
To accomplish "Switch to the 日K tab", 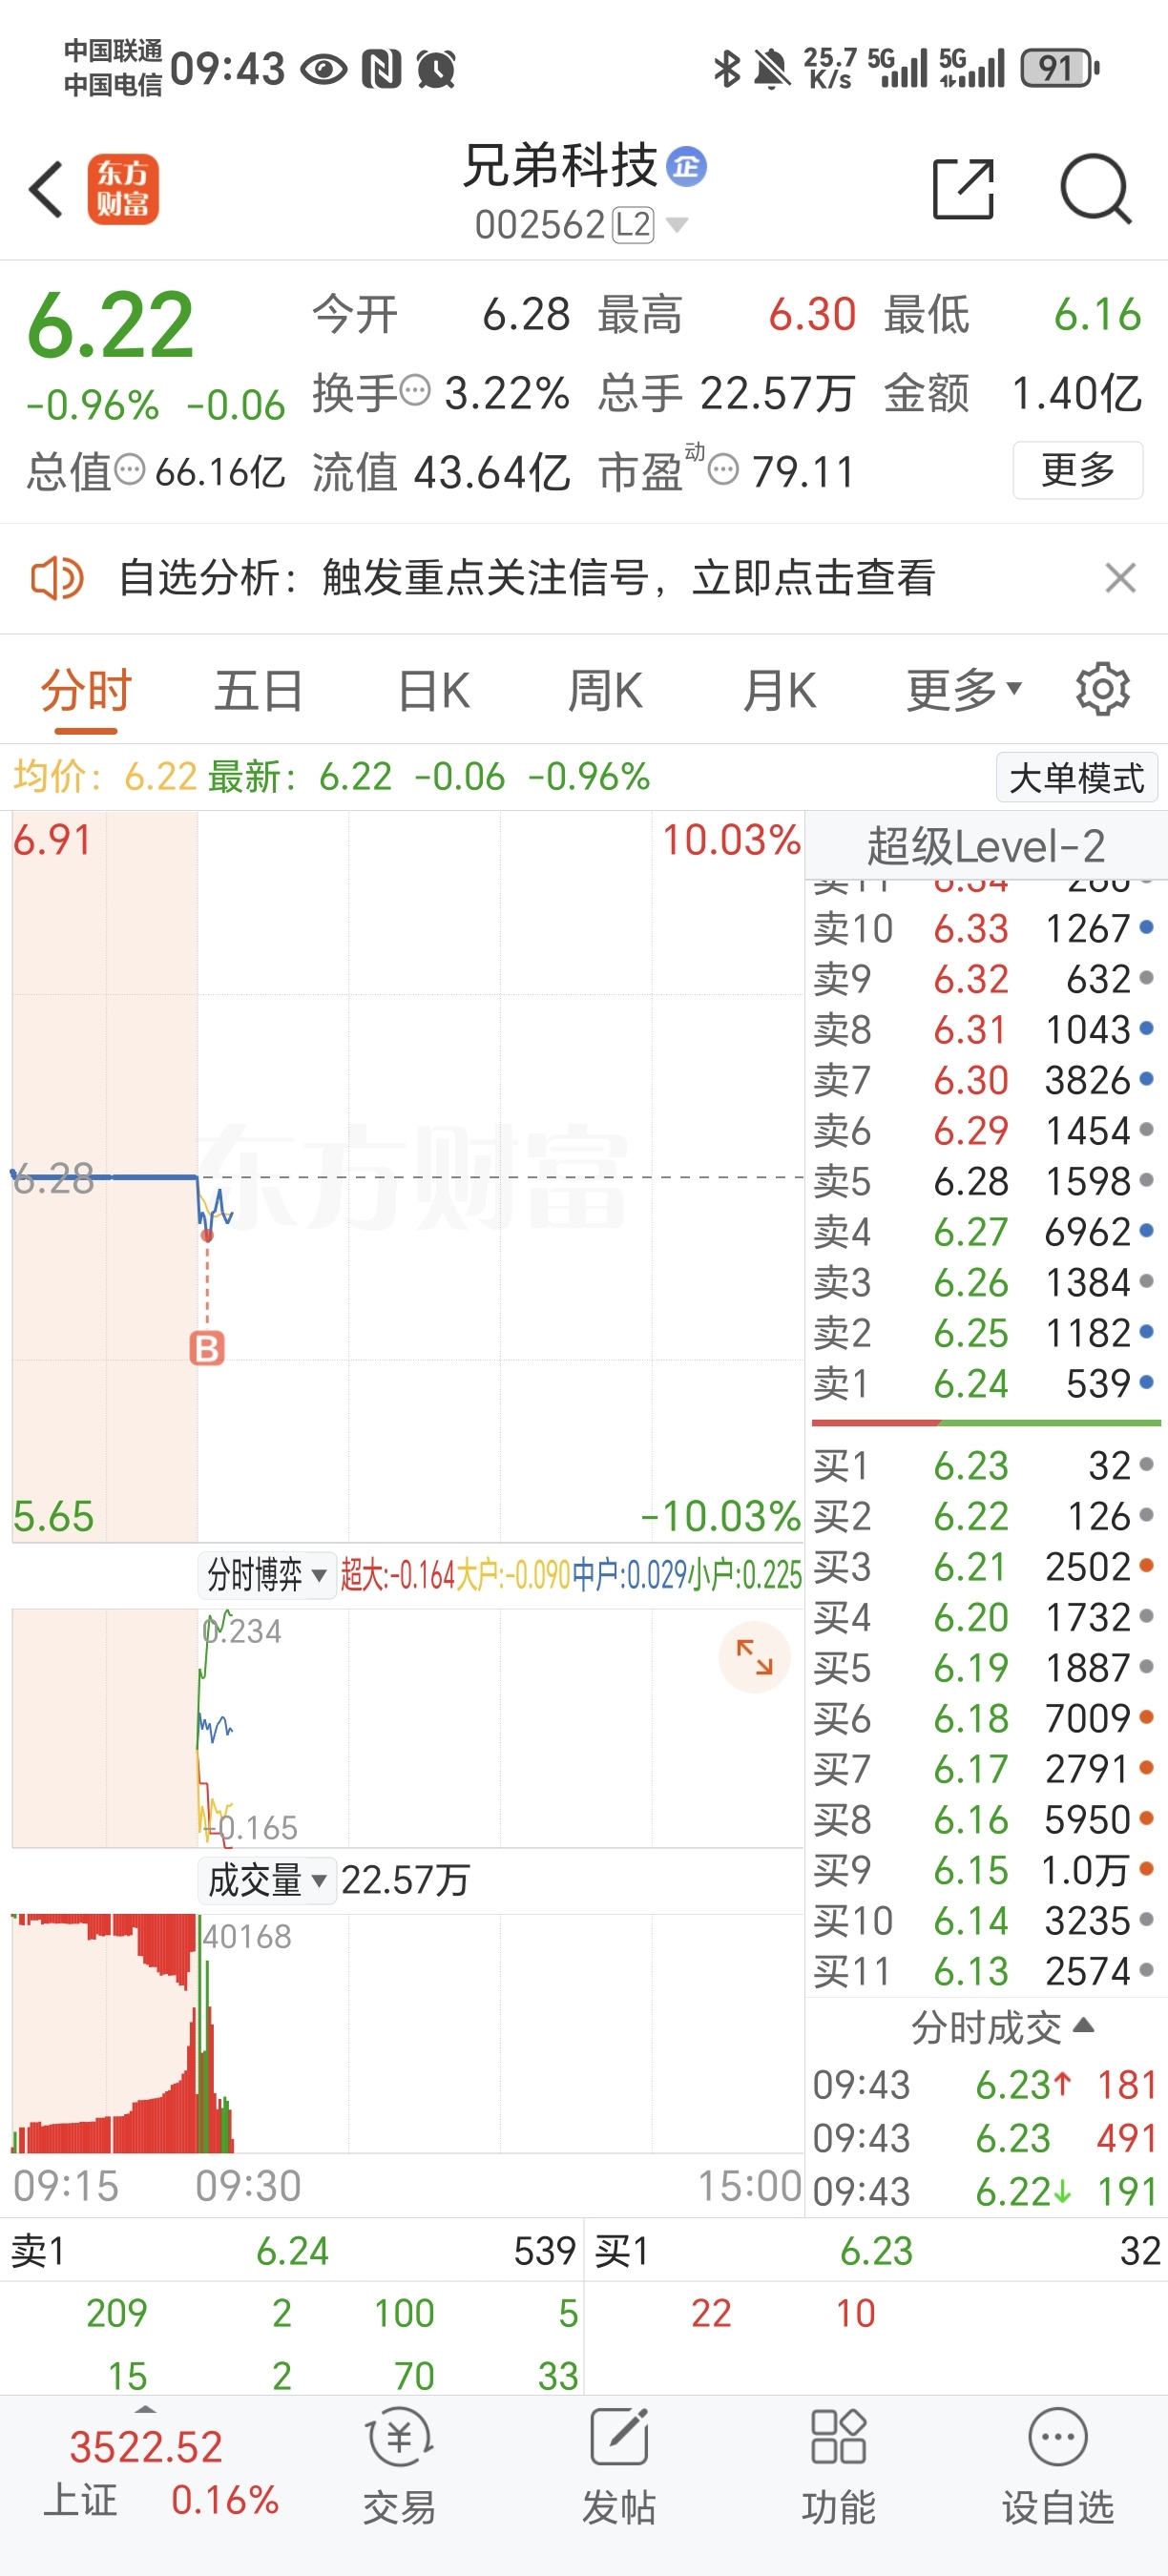I will pos(433,690).
